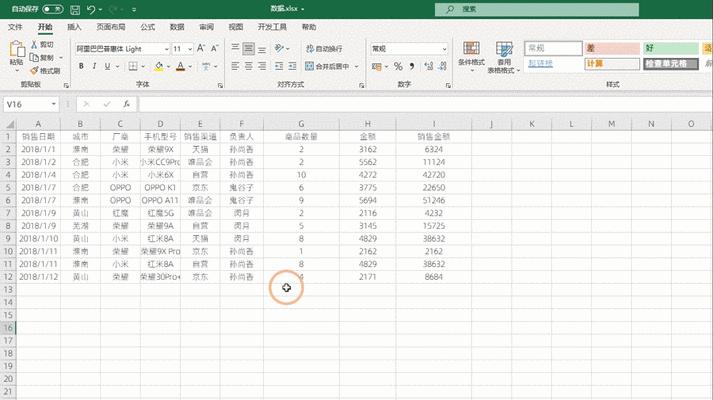Click the Copy button
Image resolution: width=713 pixels, height=400 pixels.
point(43,58)
